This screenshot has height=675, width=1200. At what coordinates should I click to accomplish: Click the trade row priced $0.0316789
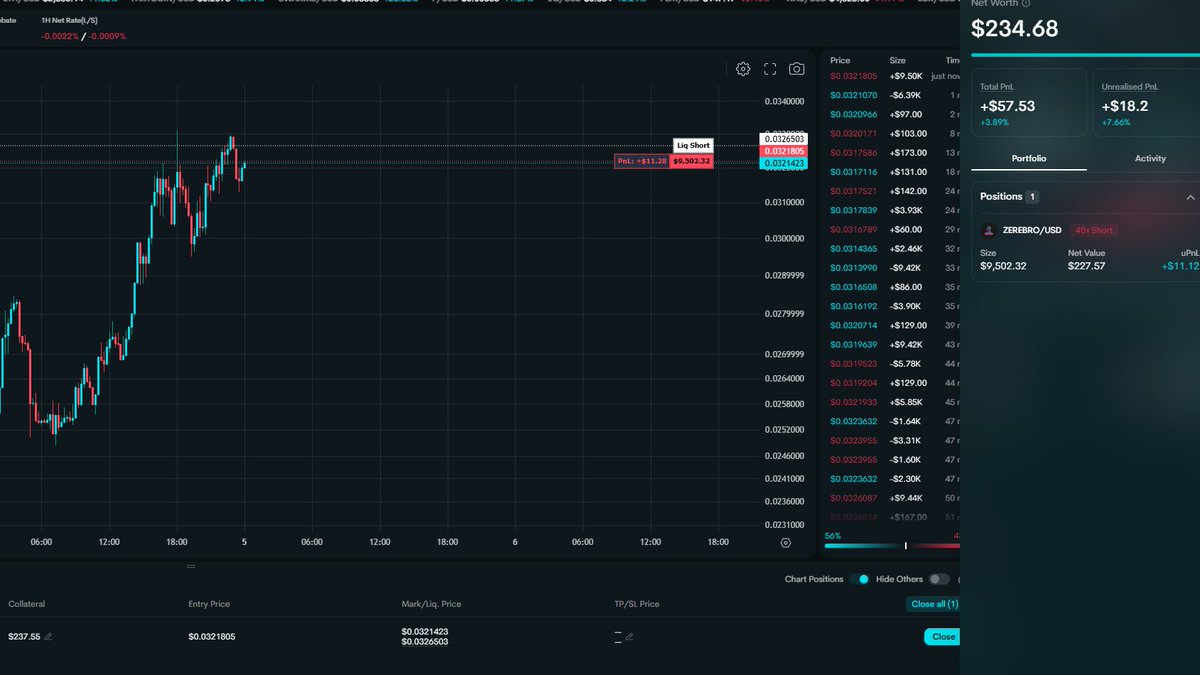click(x=892, y=229)
